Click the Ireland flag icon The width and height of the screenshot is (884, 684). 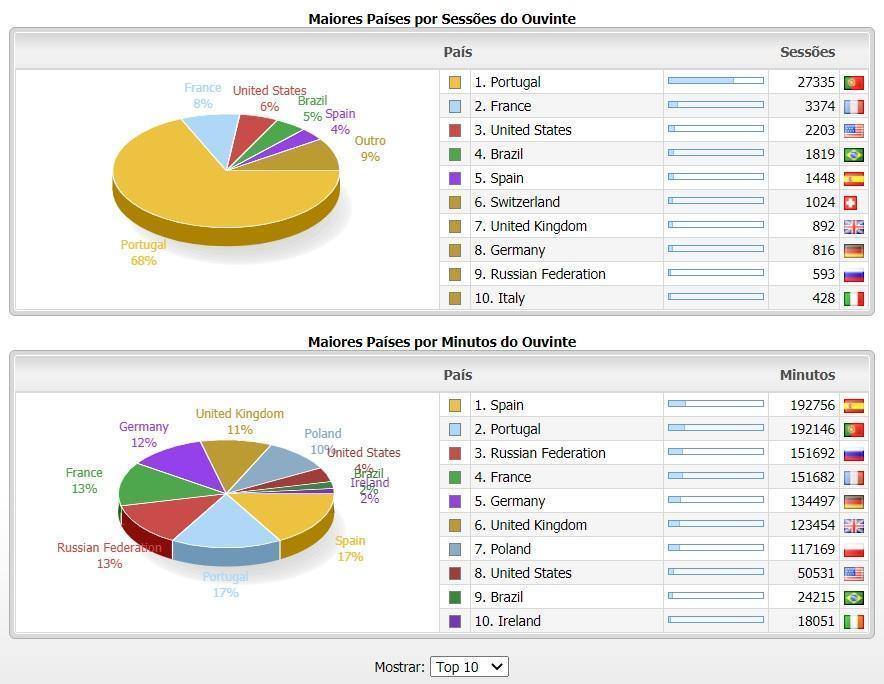853,622
